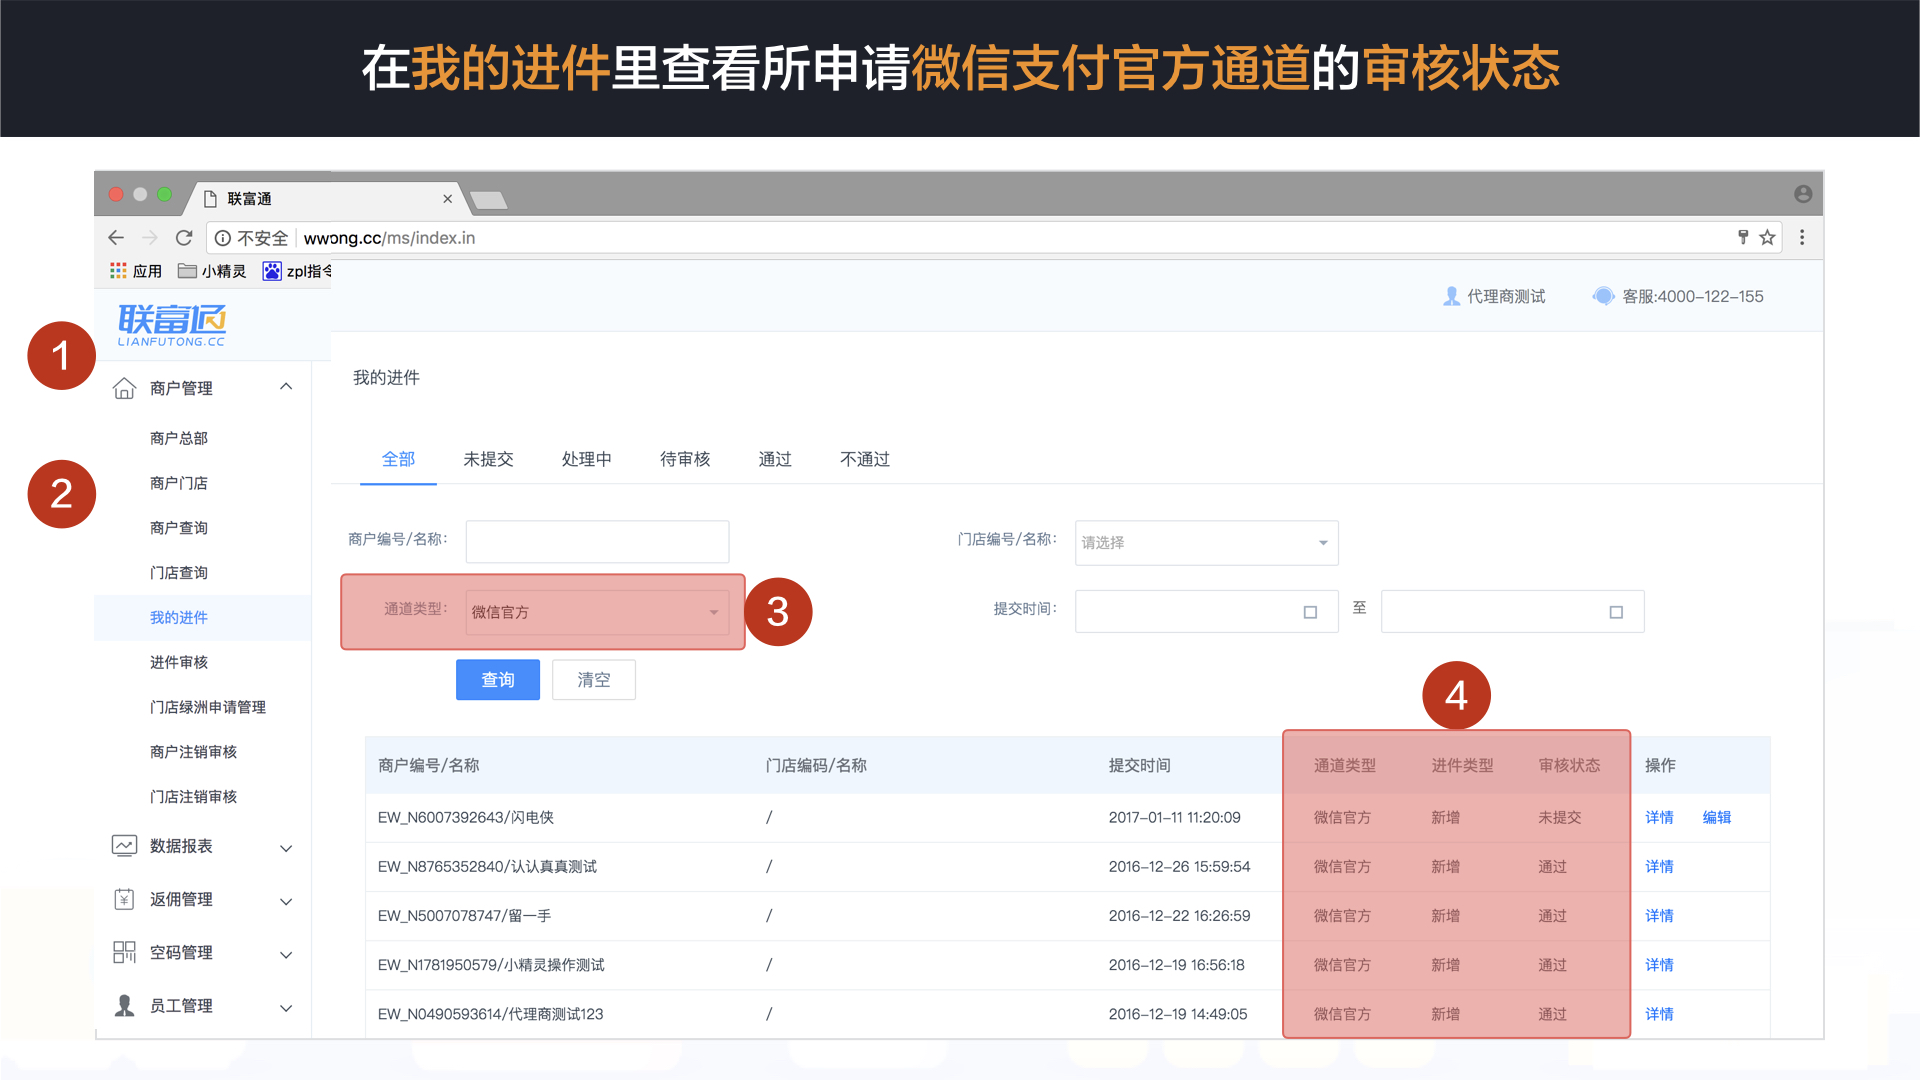Click the 提交时间 column header

[1139, 765]
